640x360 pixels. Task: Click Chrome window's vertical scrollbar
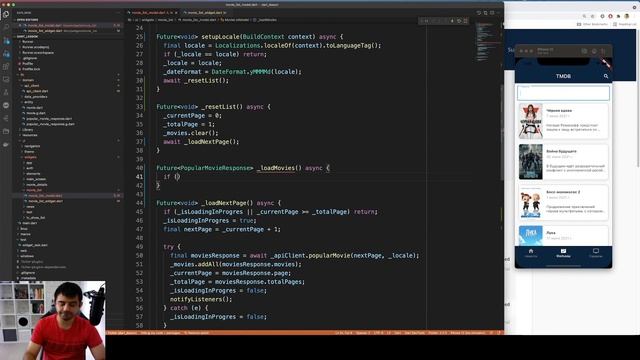pos(638,98)
